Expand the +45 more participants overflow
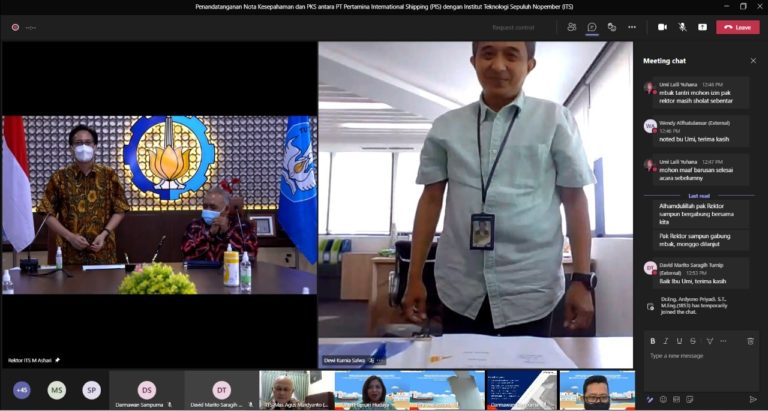The height and width of the screenshot is (411, 768). 21,390
